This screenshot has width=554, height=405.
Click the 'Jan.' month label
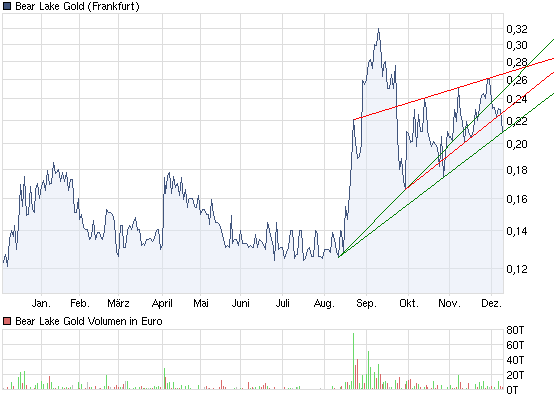(41, 303)
